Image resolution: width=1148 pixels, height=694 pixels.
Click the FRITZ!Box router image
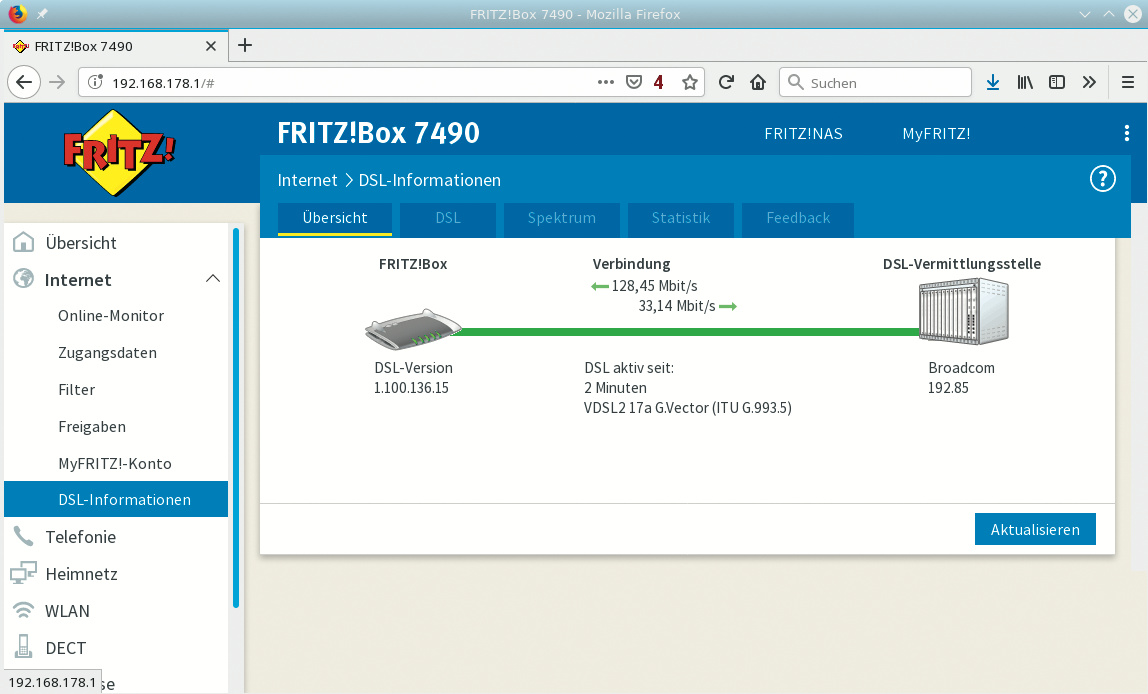(413, 329)
